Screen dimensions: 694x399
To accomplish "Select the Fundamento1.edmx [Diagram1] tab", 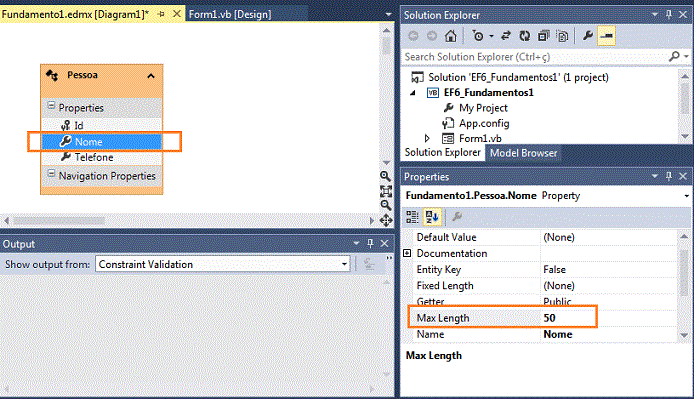I will [x=75, y=14].
